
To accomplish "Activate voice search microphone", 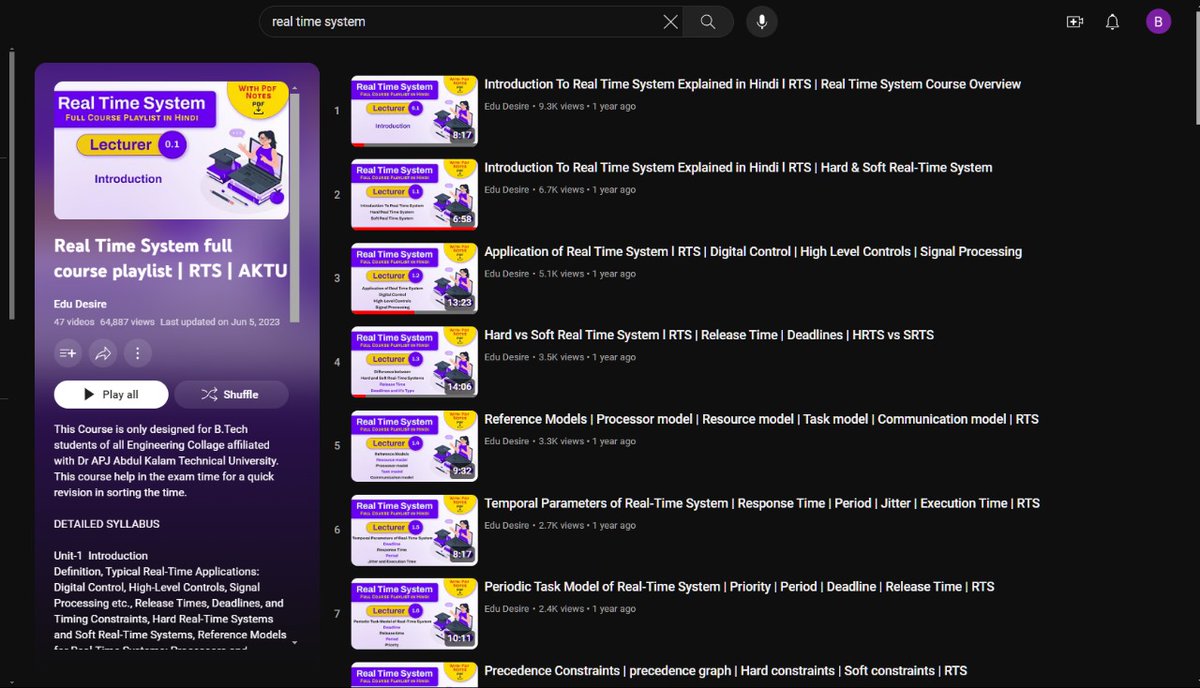I will (x=761, y=22).
